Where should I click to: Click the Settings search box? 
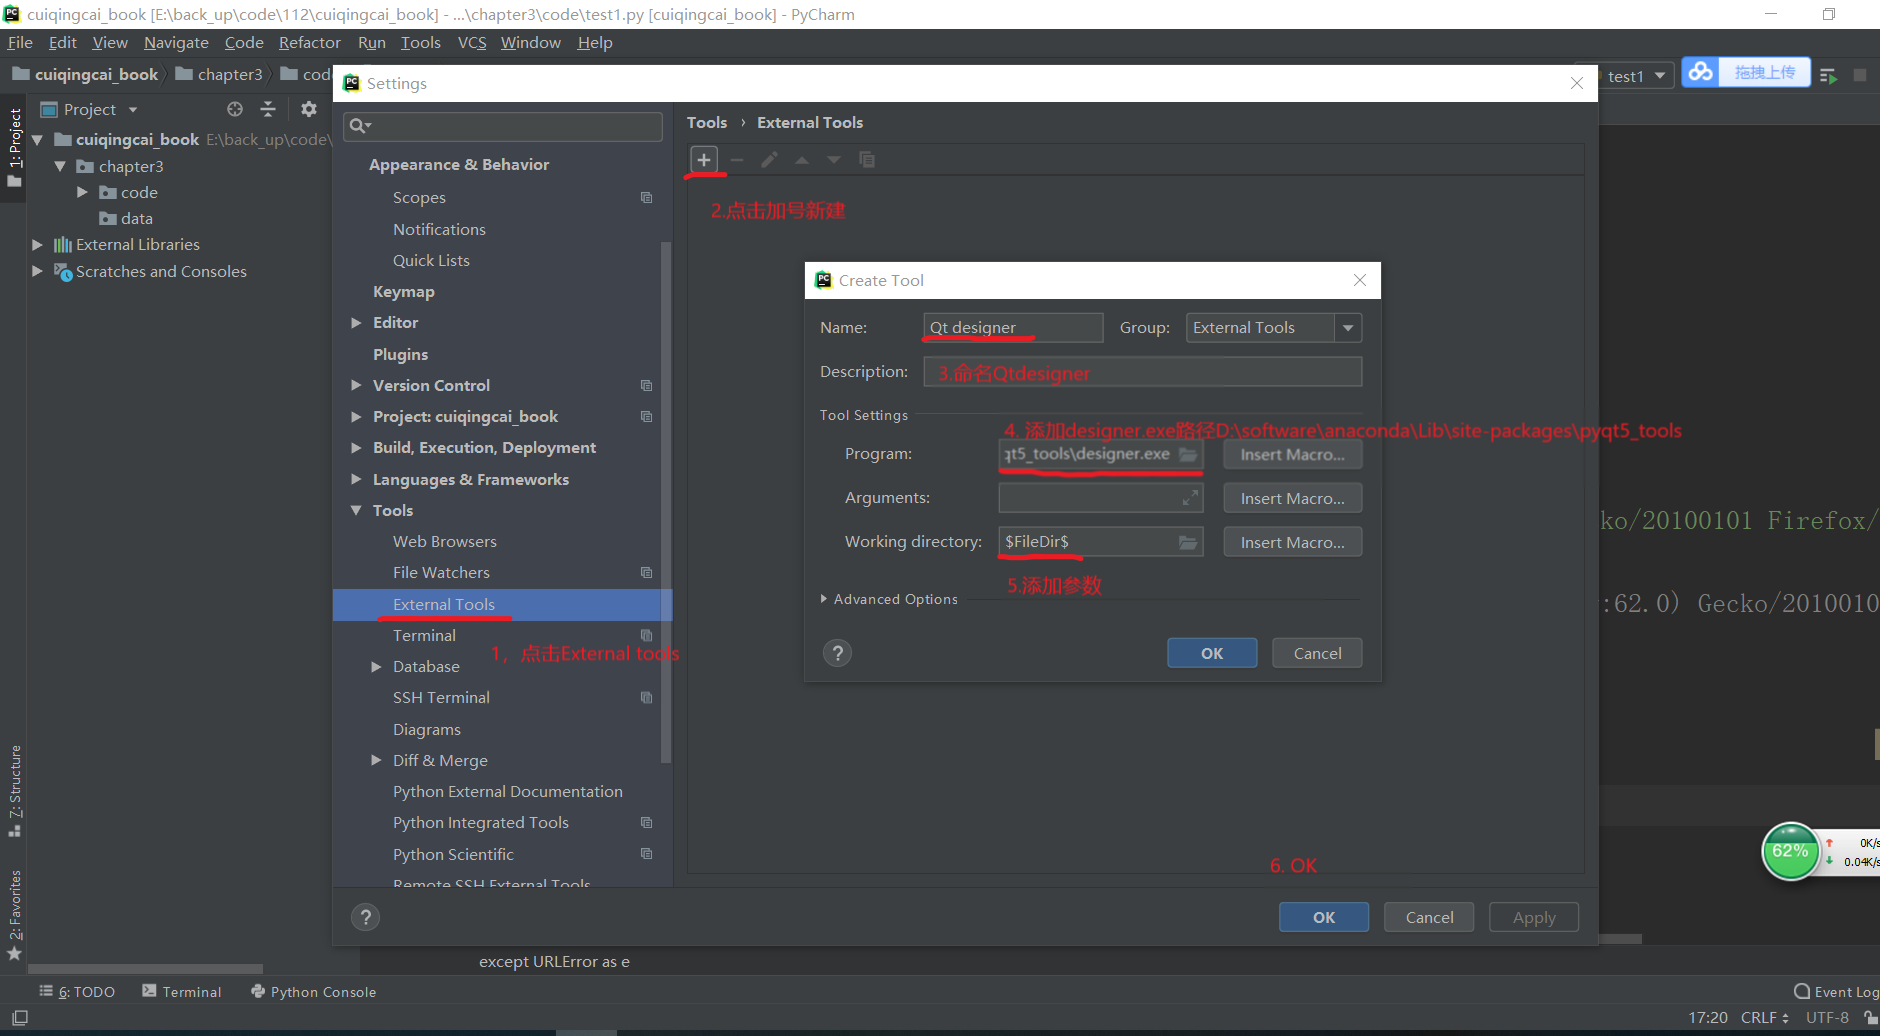coord(503,126)
